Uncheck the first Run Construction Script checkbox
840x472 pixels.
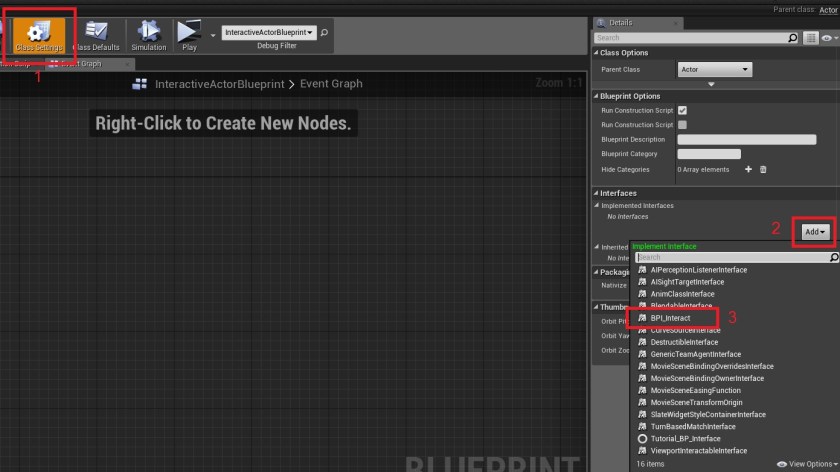(x=682, y=110)
